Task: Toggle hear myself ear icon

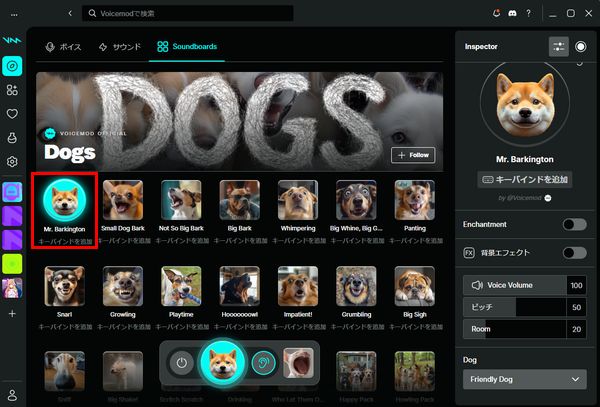Action: (x=263, y=363)
